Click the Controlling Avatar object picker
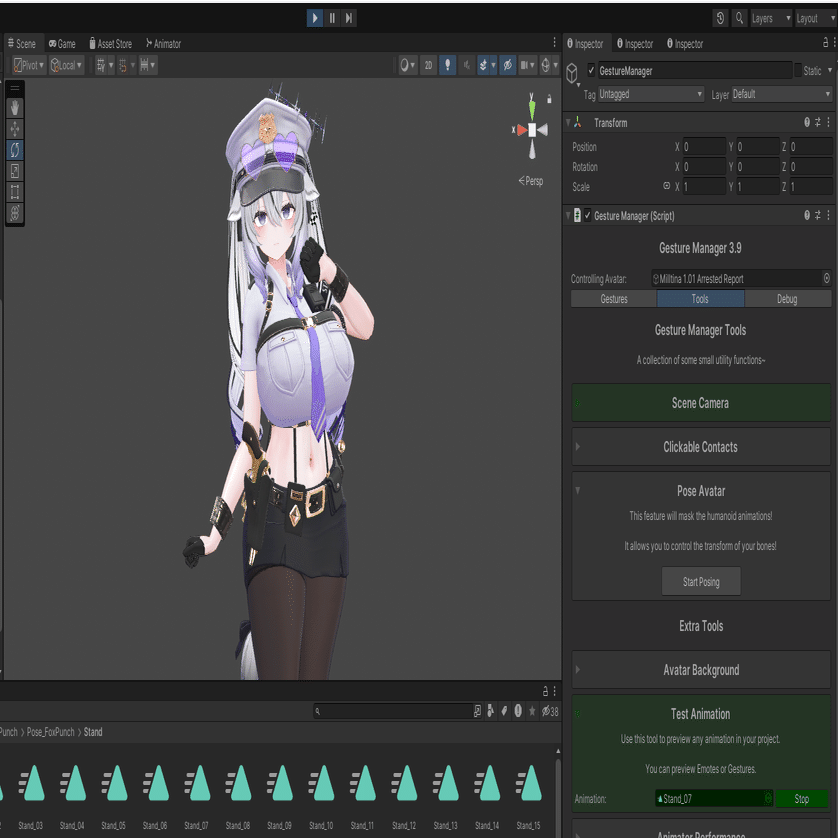Screen dimensions: 838x838 pyautogui.click(x=827, y=278)
